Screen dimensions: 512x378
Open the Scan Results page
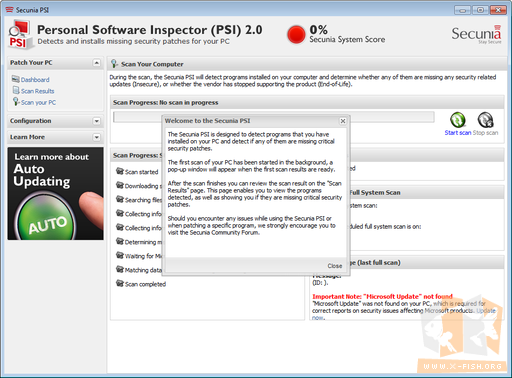[x=38, y=91]
